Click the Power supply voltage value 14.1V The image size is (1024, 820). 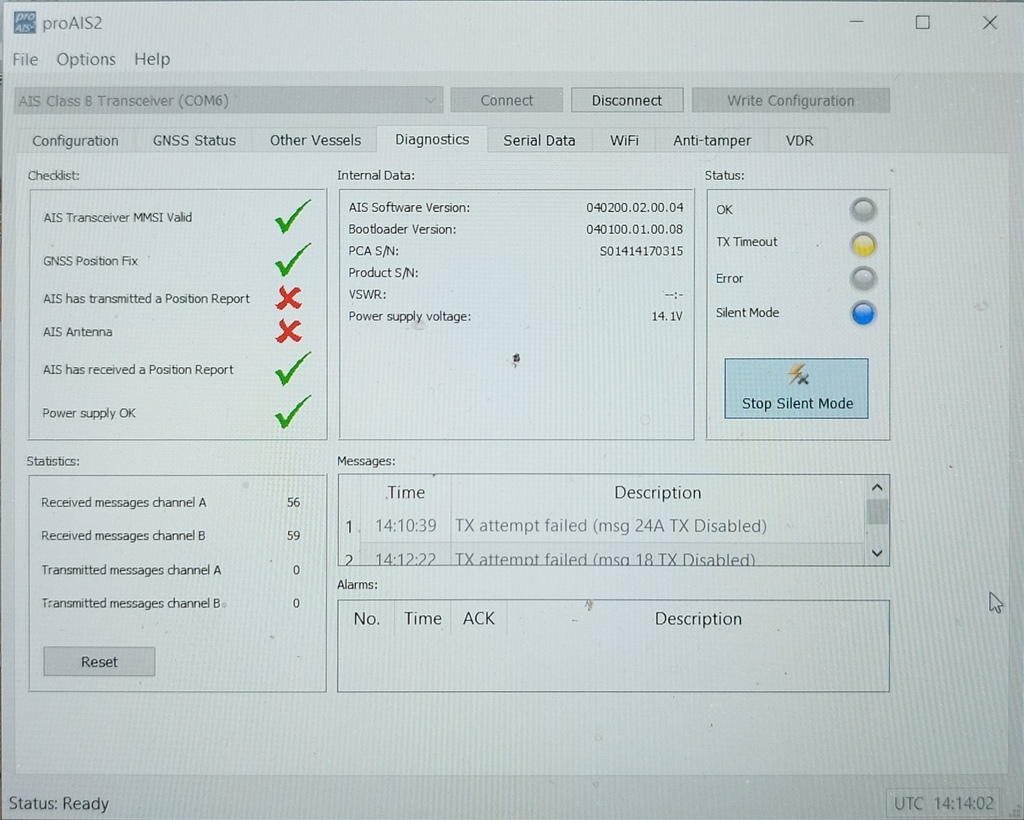coord(667,317)
